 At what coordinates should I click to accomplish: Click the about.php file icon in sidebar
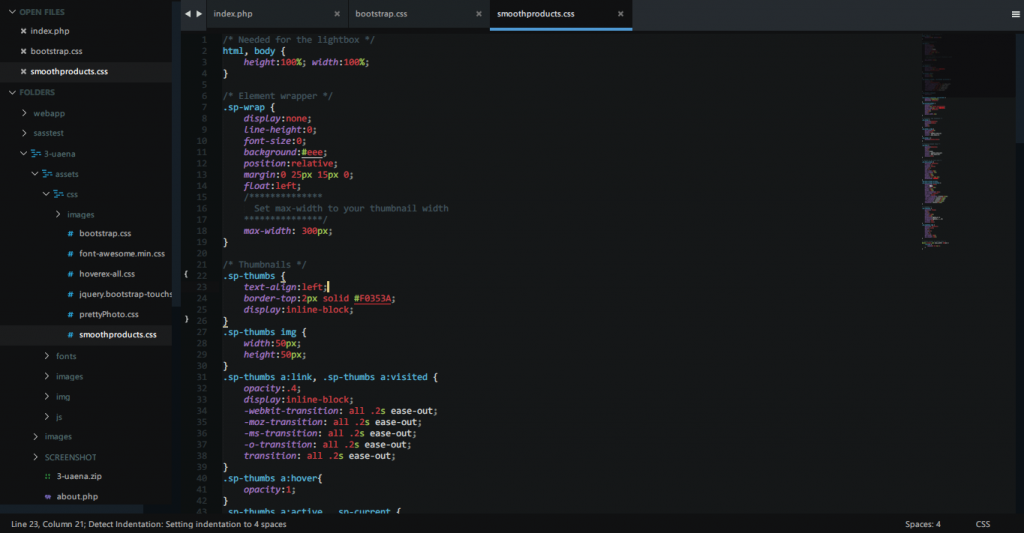pyautogui.click(x=47, y=496)
